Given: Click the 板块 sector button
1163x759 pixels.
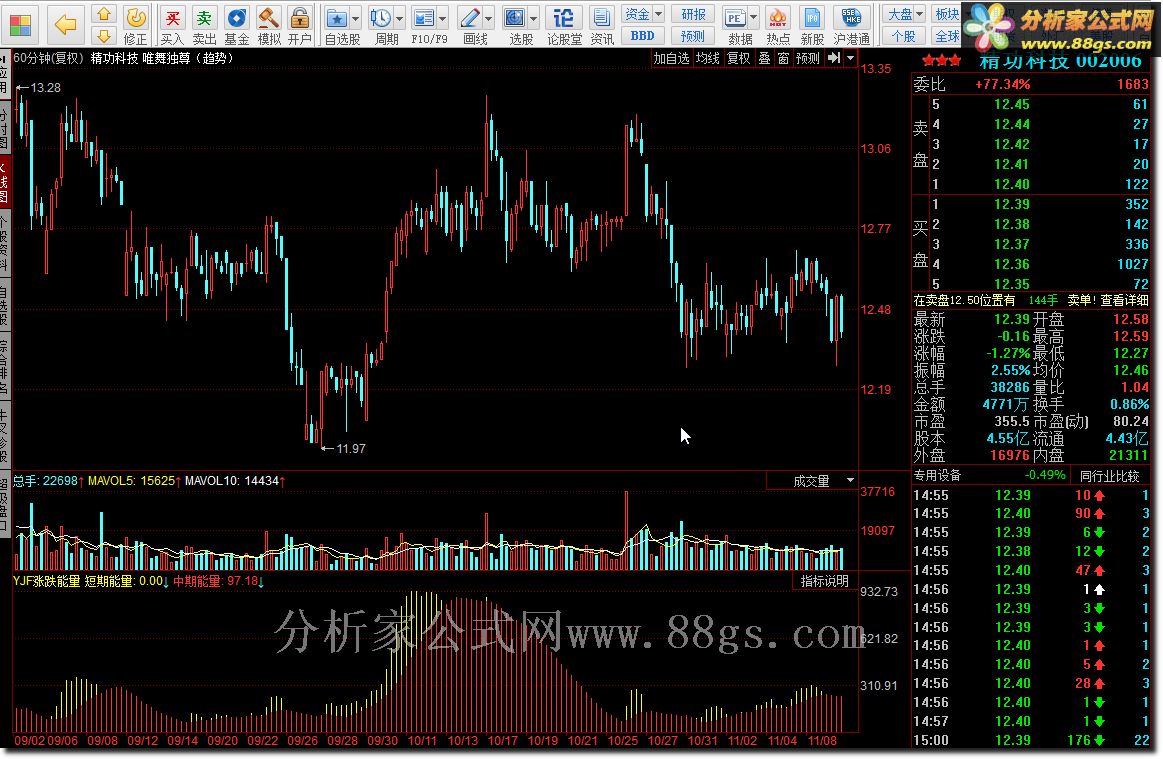Looking at the screenshot, I should pyautogui.click(x=947, y=14).
